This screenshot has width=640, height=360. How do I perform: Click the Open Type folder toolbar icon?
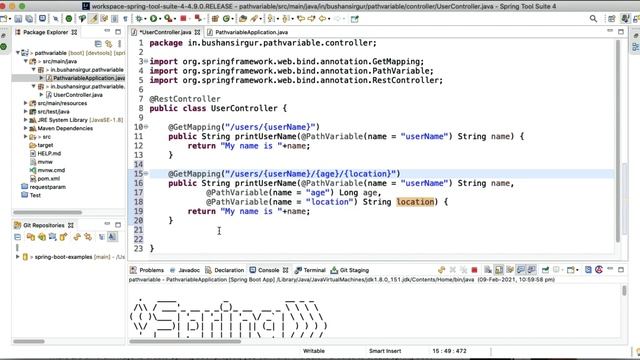point(243,19)
